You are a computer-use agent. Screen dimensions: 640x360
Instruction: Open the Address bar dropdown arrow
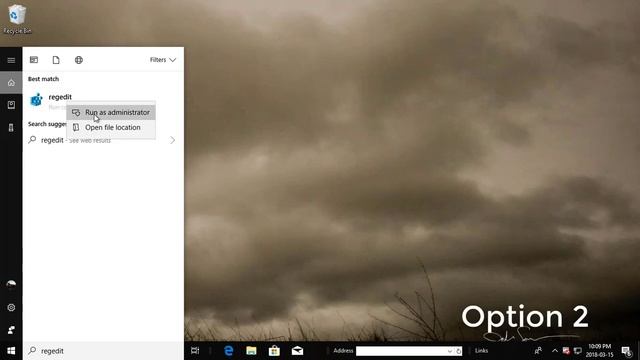click(x=449, y=351)
